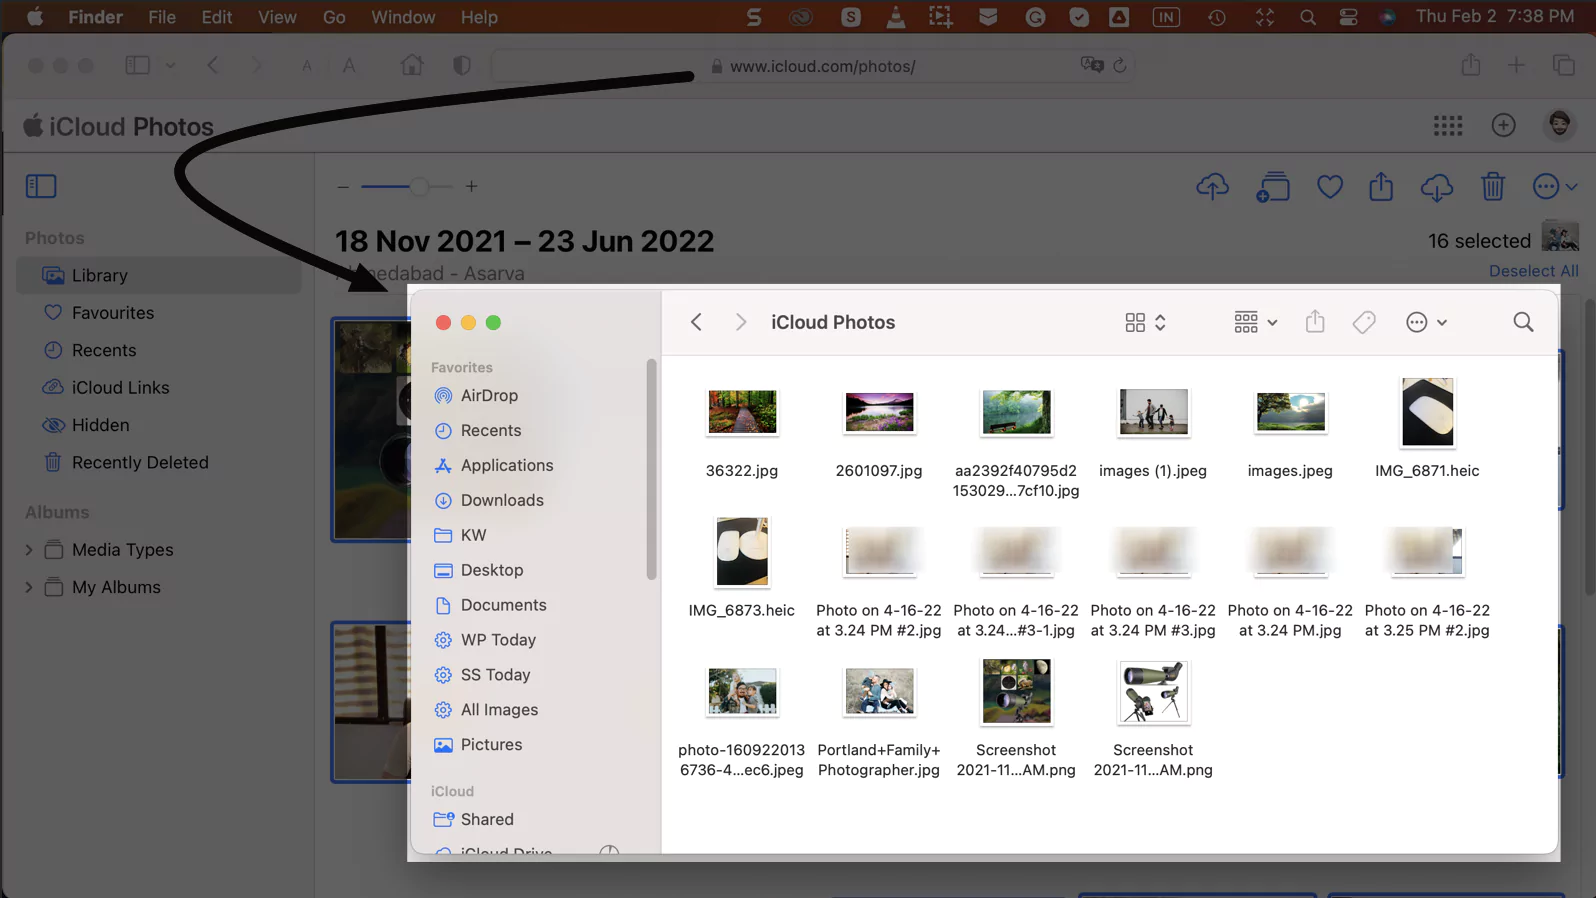Switch Finder icon view mode selector
The image size is (1596, 898).
point(1145,322)
